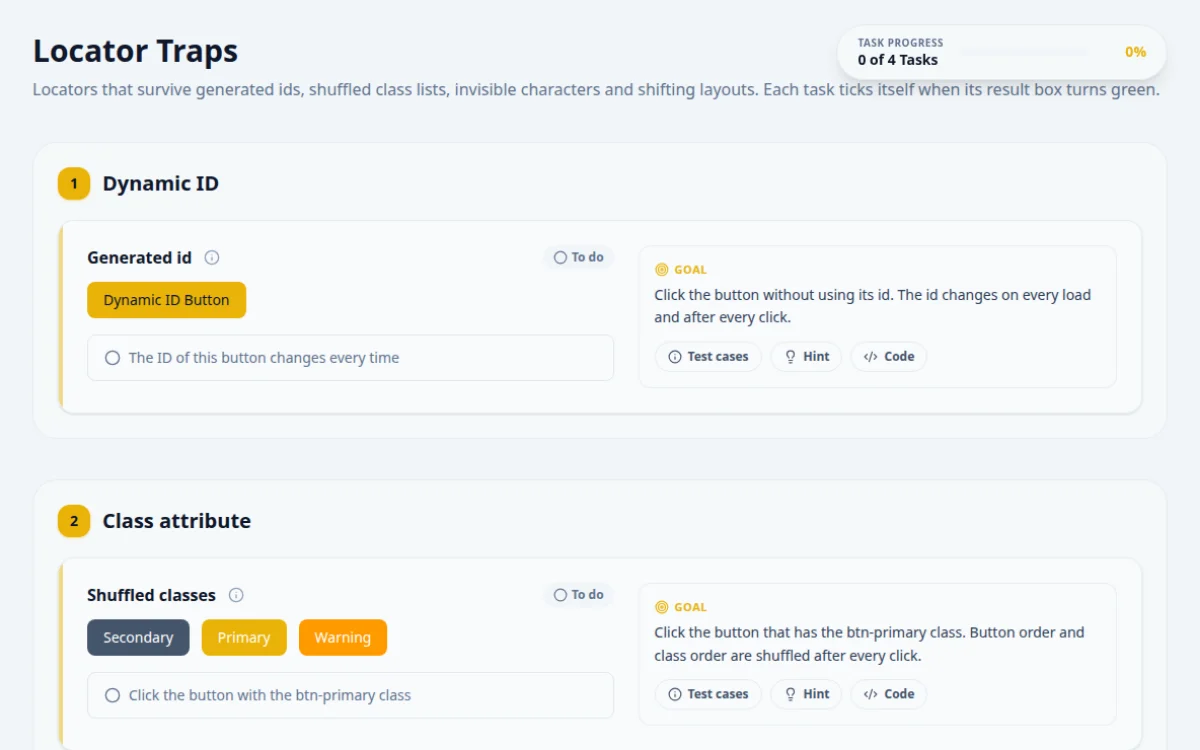Viewport: 1200px width, 750px height.
Task: Click the number 1 badge for Dynamic ID
Action: coord(74,184)
